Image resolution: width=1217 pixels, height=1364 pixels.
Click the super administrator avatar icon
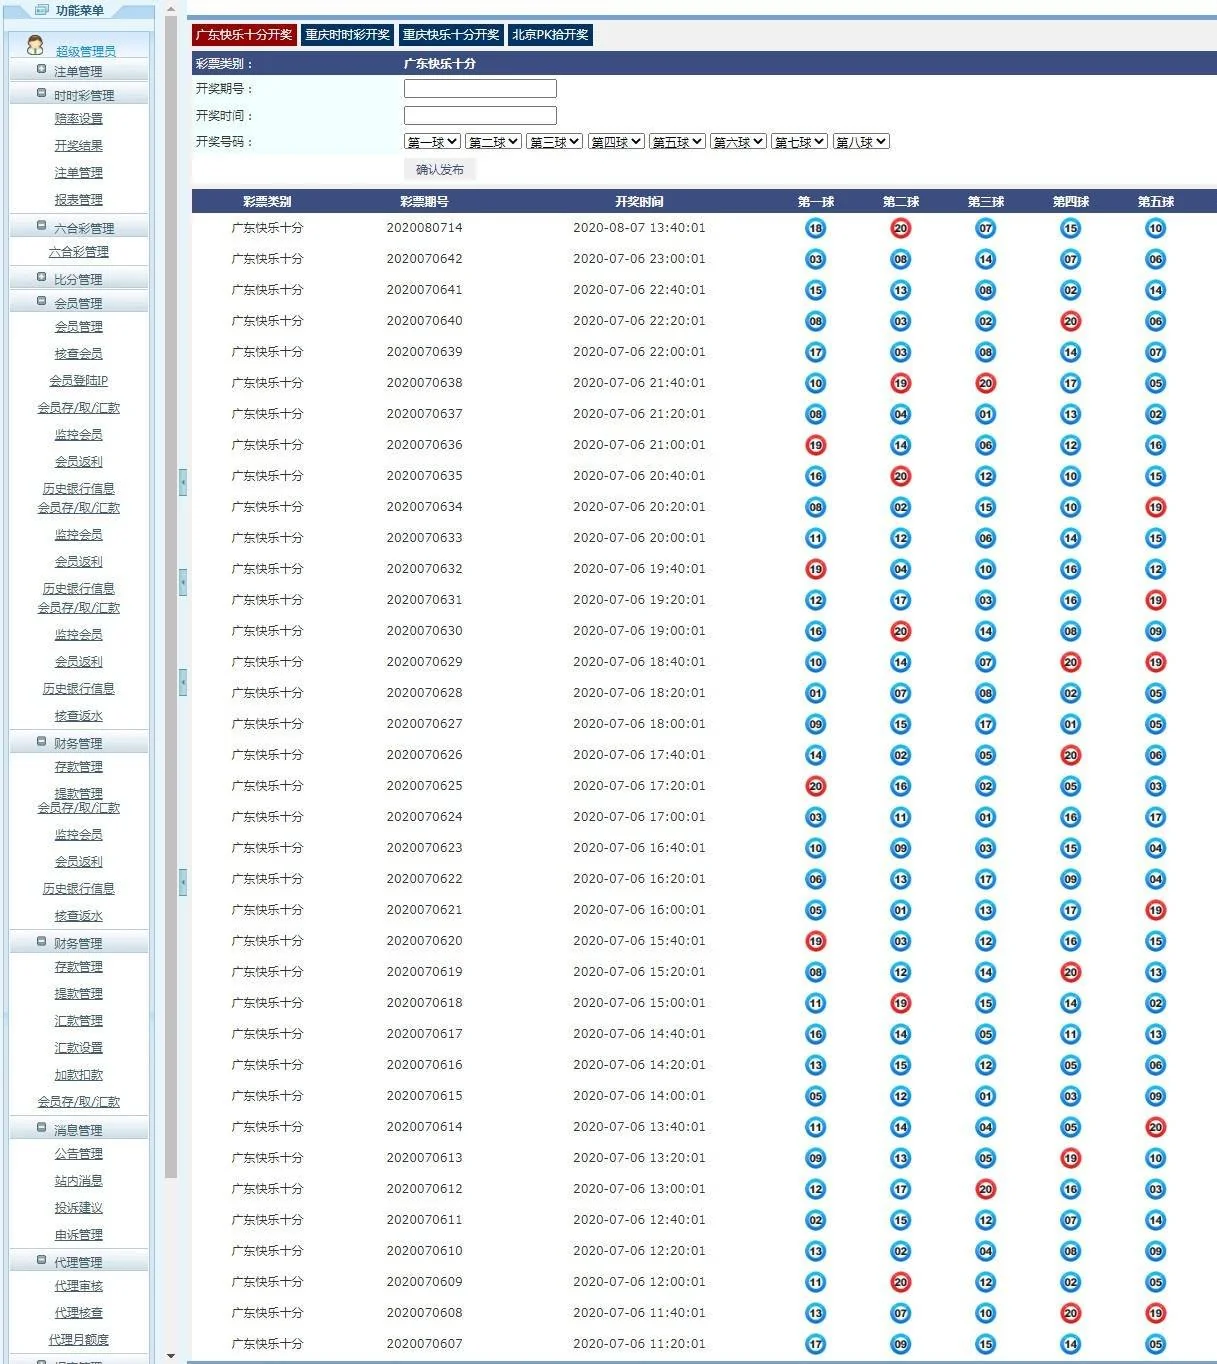[x=35, y=46]
